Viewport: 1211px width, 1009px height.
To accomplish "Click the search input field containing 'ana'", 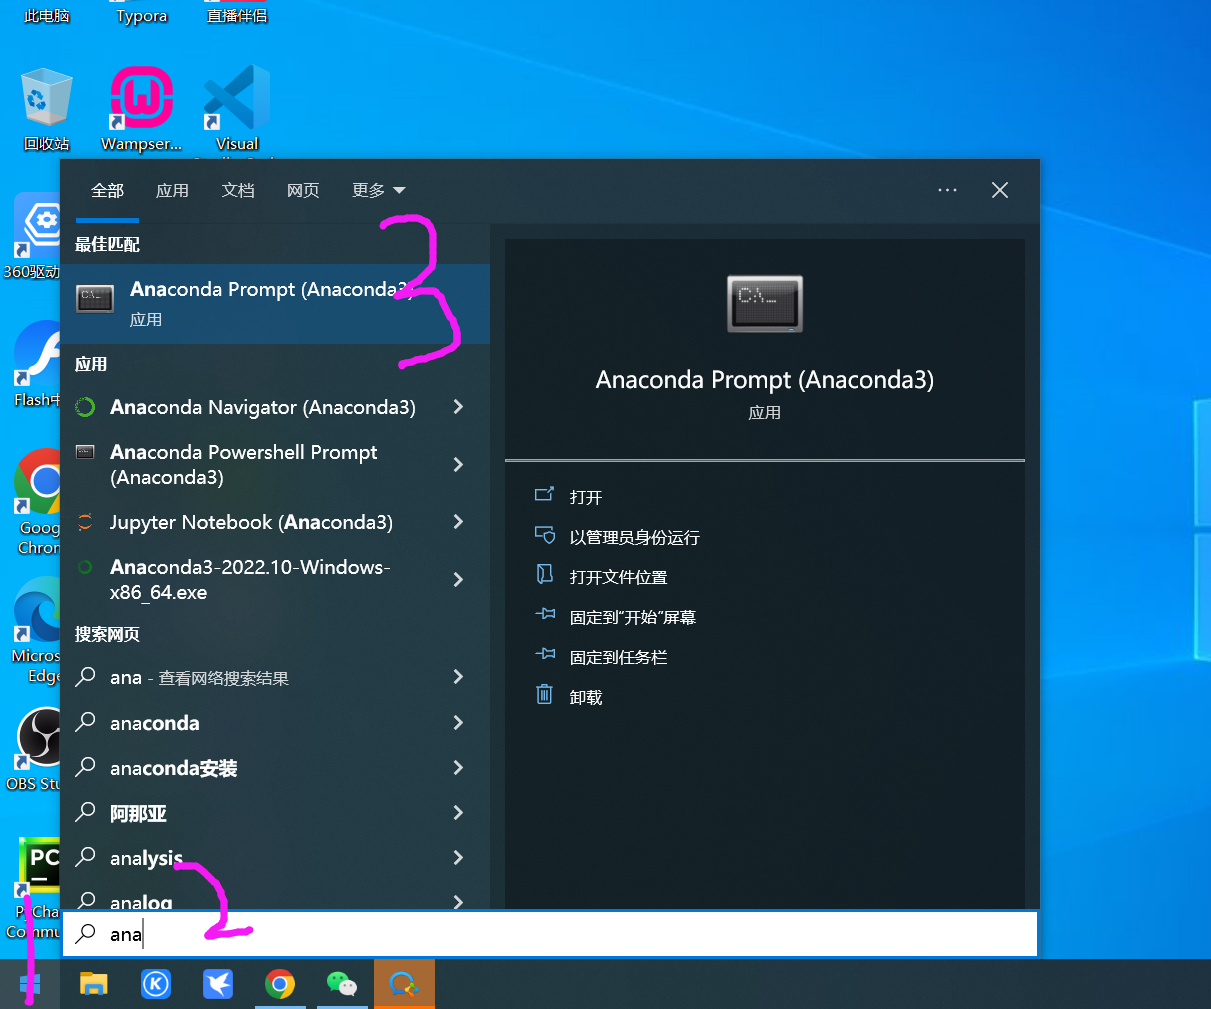I will [x=550, y=934].
